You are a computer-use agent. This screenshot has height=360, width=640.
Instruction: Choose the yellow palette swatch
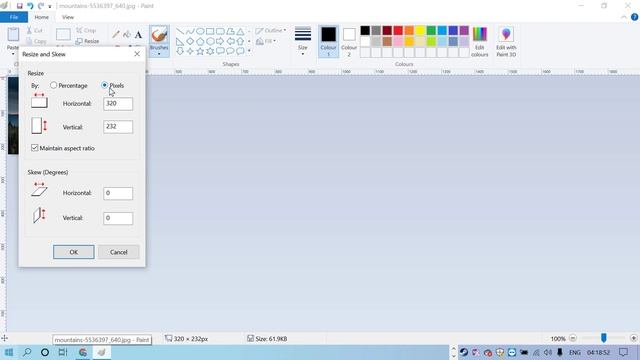click(x=420, y=30)
